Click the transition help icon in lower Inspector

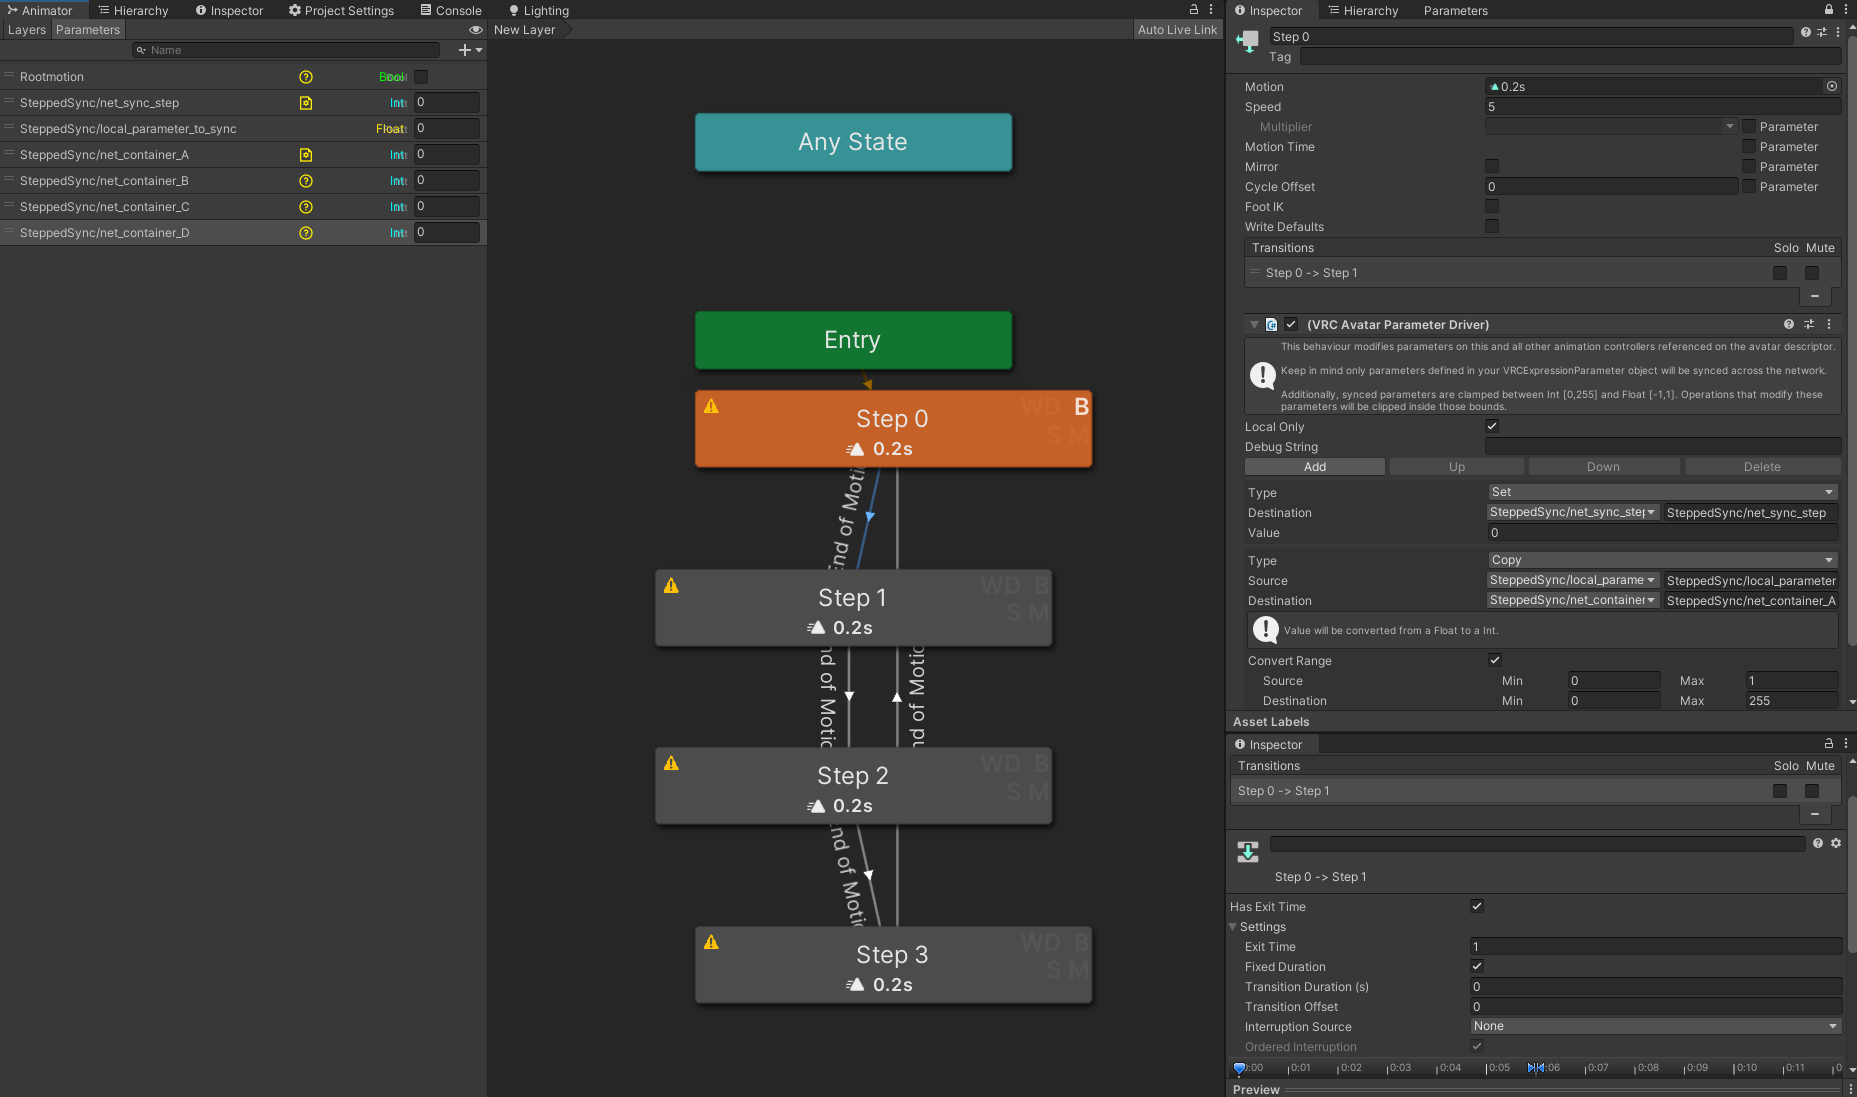pyautogui.click(x=1818, y=843)
